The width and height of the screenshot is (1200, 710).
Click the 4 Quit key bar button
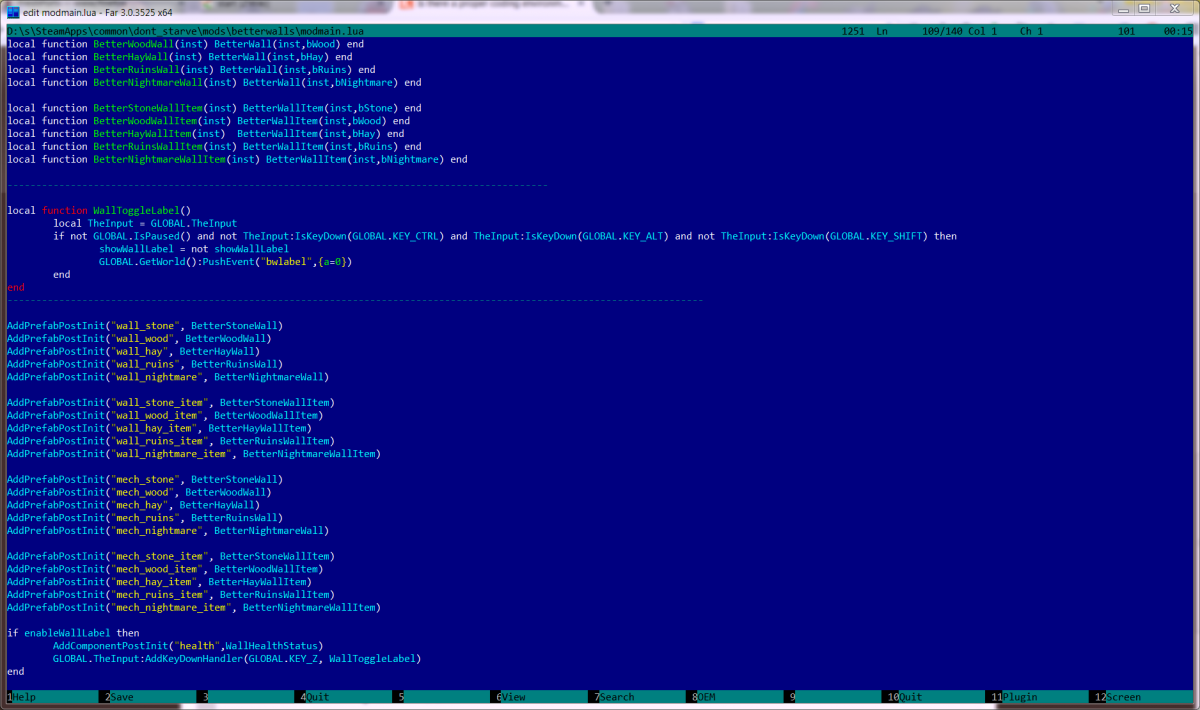tap(317, 697)
